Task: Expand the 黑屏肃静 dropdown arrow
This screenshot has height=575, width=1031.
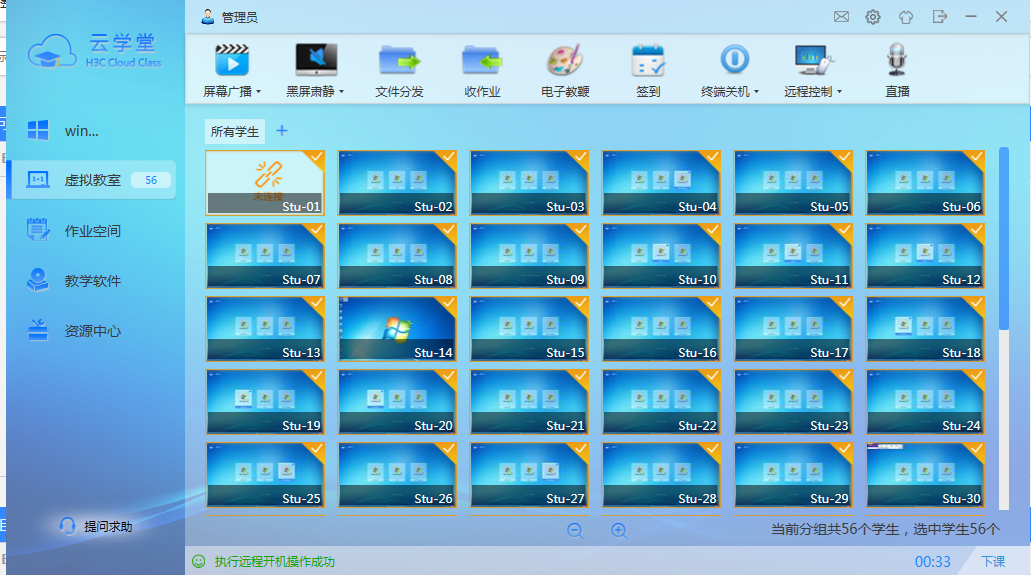Action: (341, 92)
